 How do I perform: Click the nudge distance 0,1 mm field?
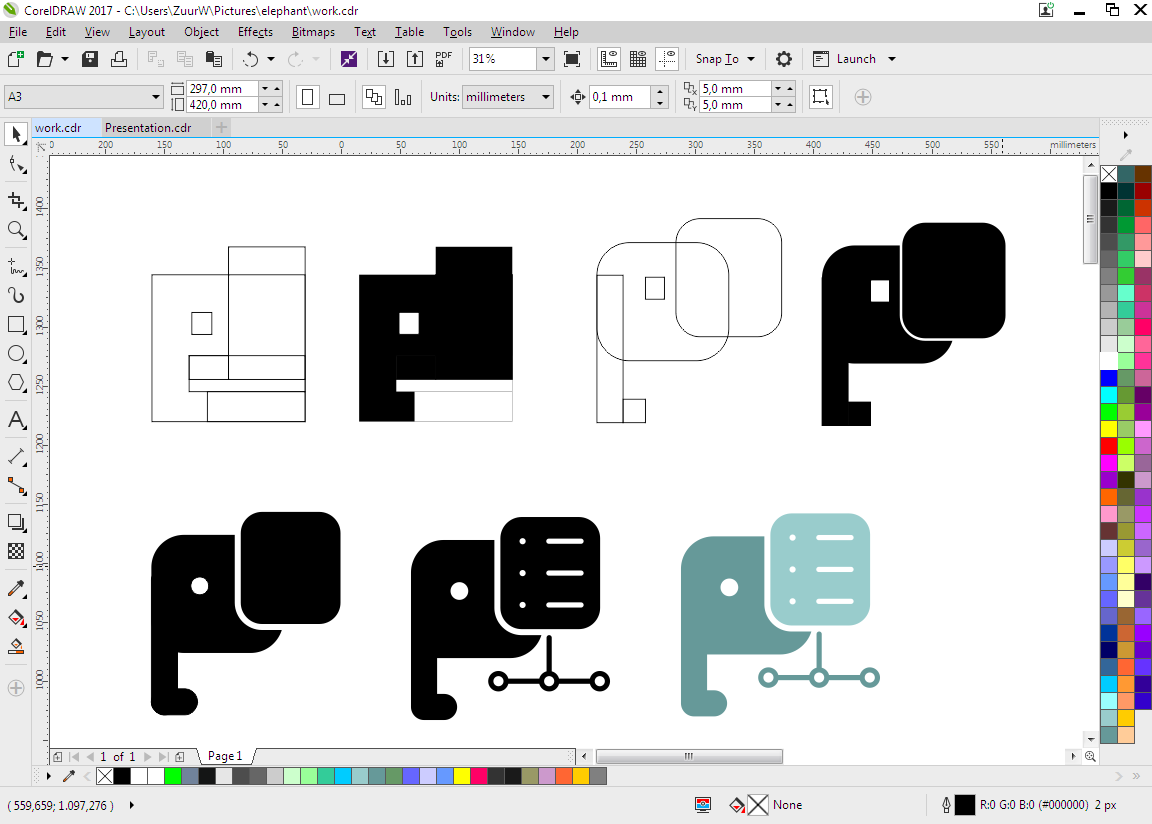point(621,97)
